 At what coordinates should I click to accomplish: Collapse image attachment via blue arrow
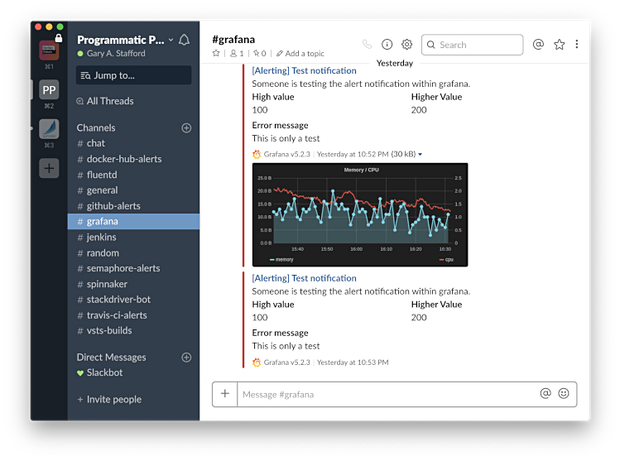(420, 155)
